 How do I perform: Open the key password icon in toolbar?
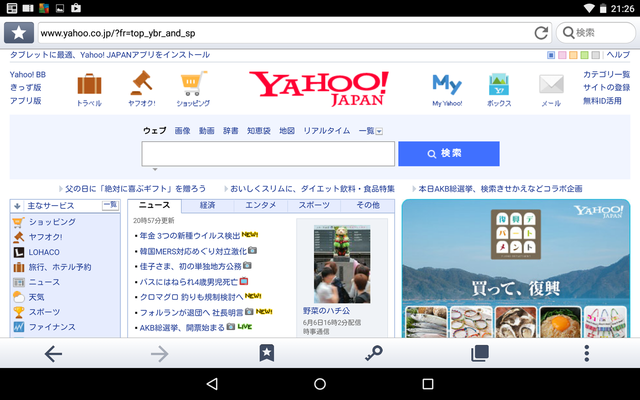pyautogui.click(x=373, y=353)
